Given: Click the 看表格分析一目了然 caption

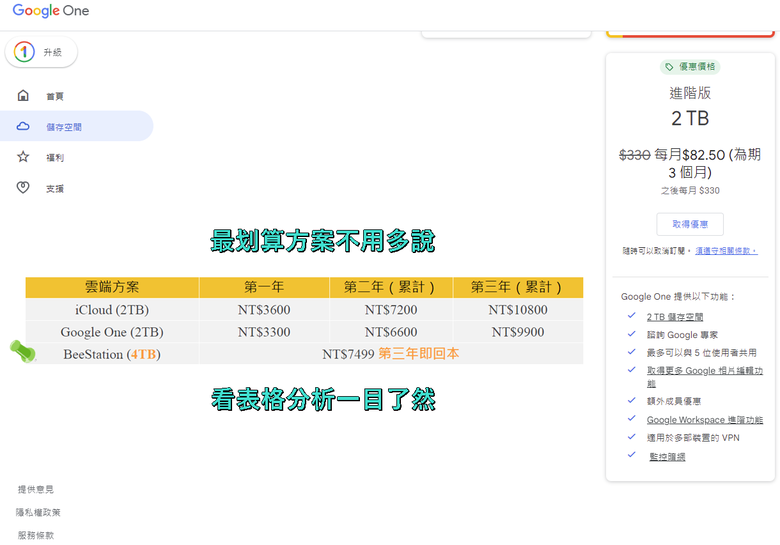Looking at the screenshot, I should click(323, 400).
